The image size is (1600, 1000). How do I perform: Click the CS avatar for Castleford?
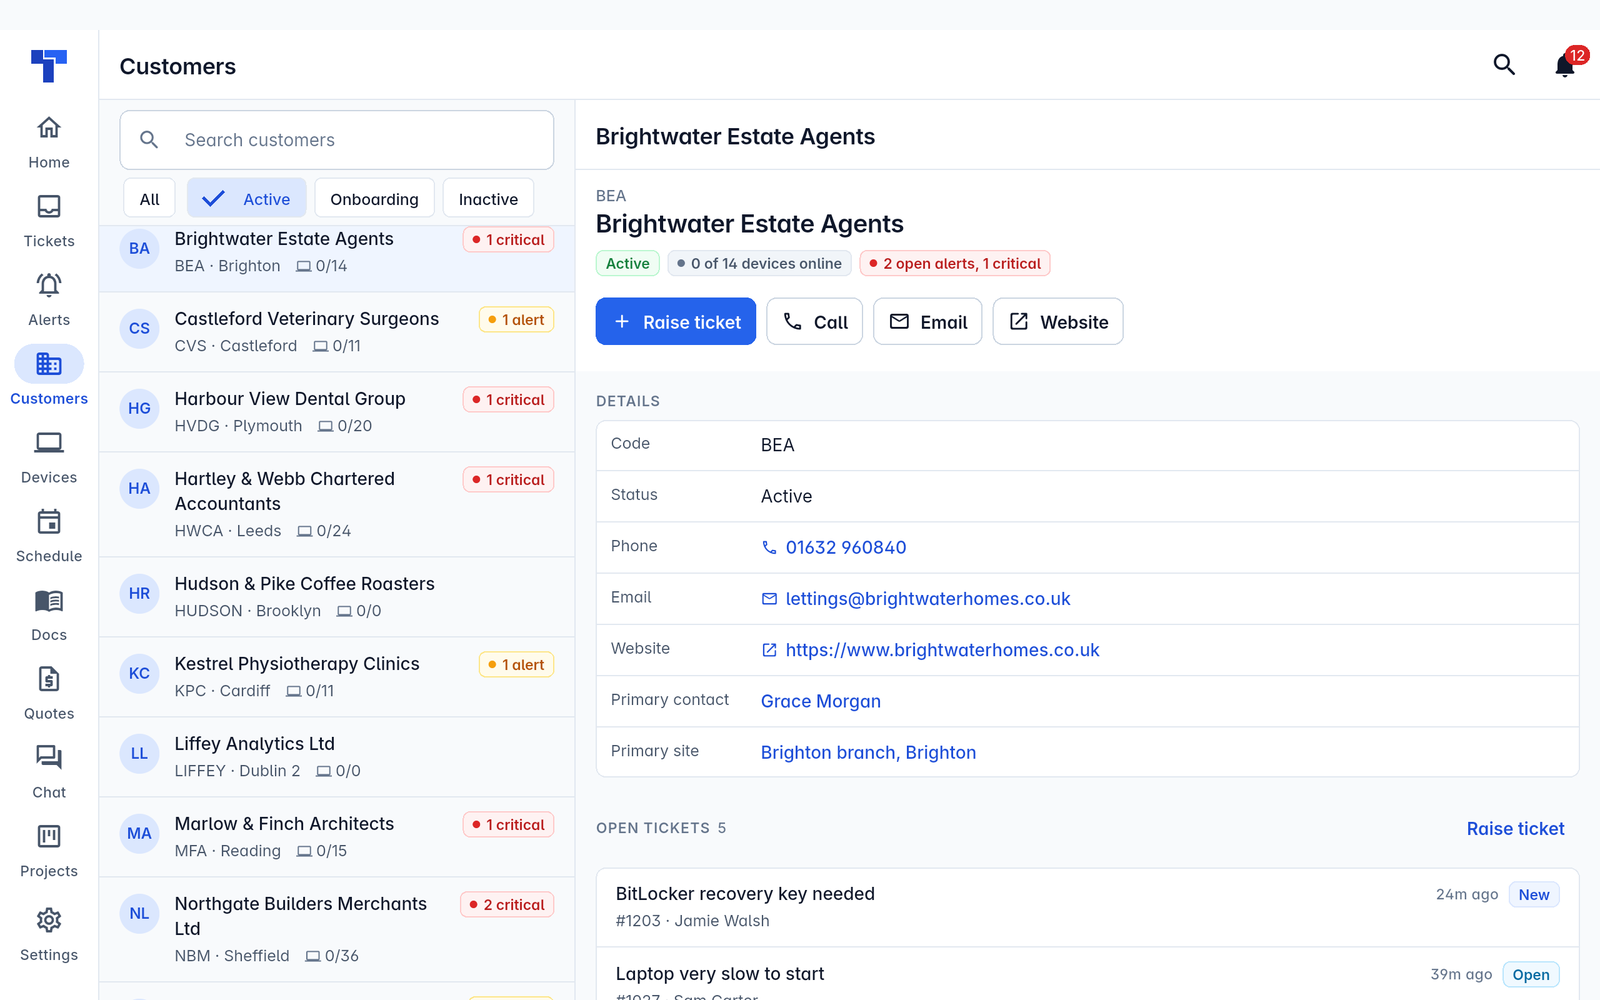[x=140, y=329]
